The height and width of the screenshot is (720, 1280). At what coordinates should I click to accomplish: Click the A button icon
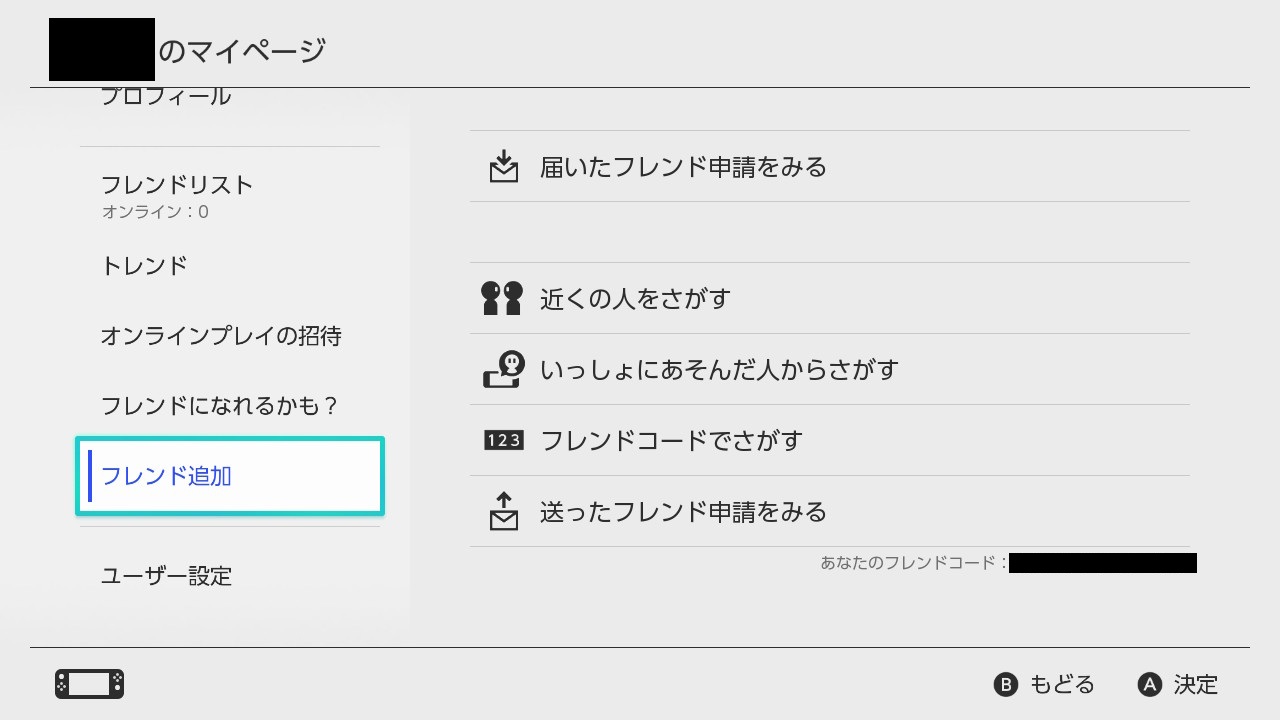point(1150,684)
